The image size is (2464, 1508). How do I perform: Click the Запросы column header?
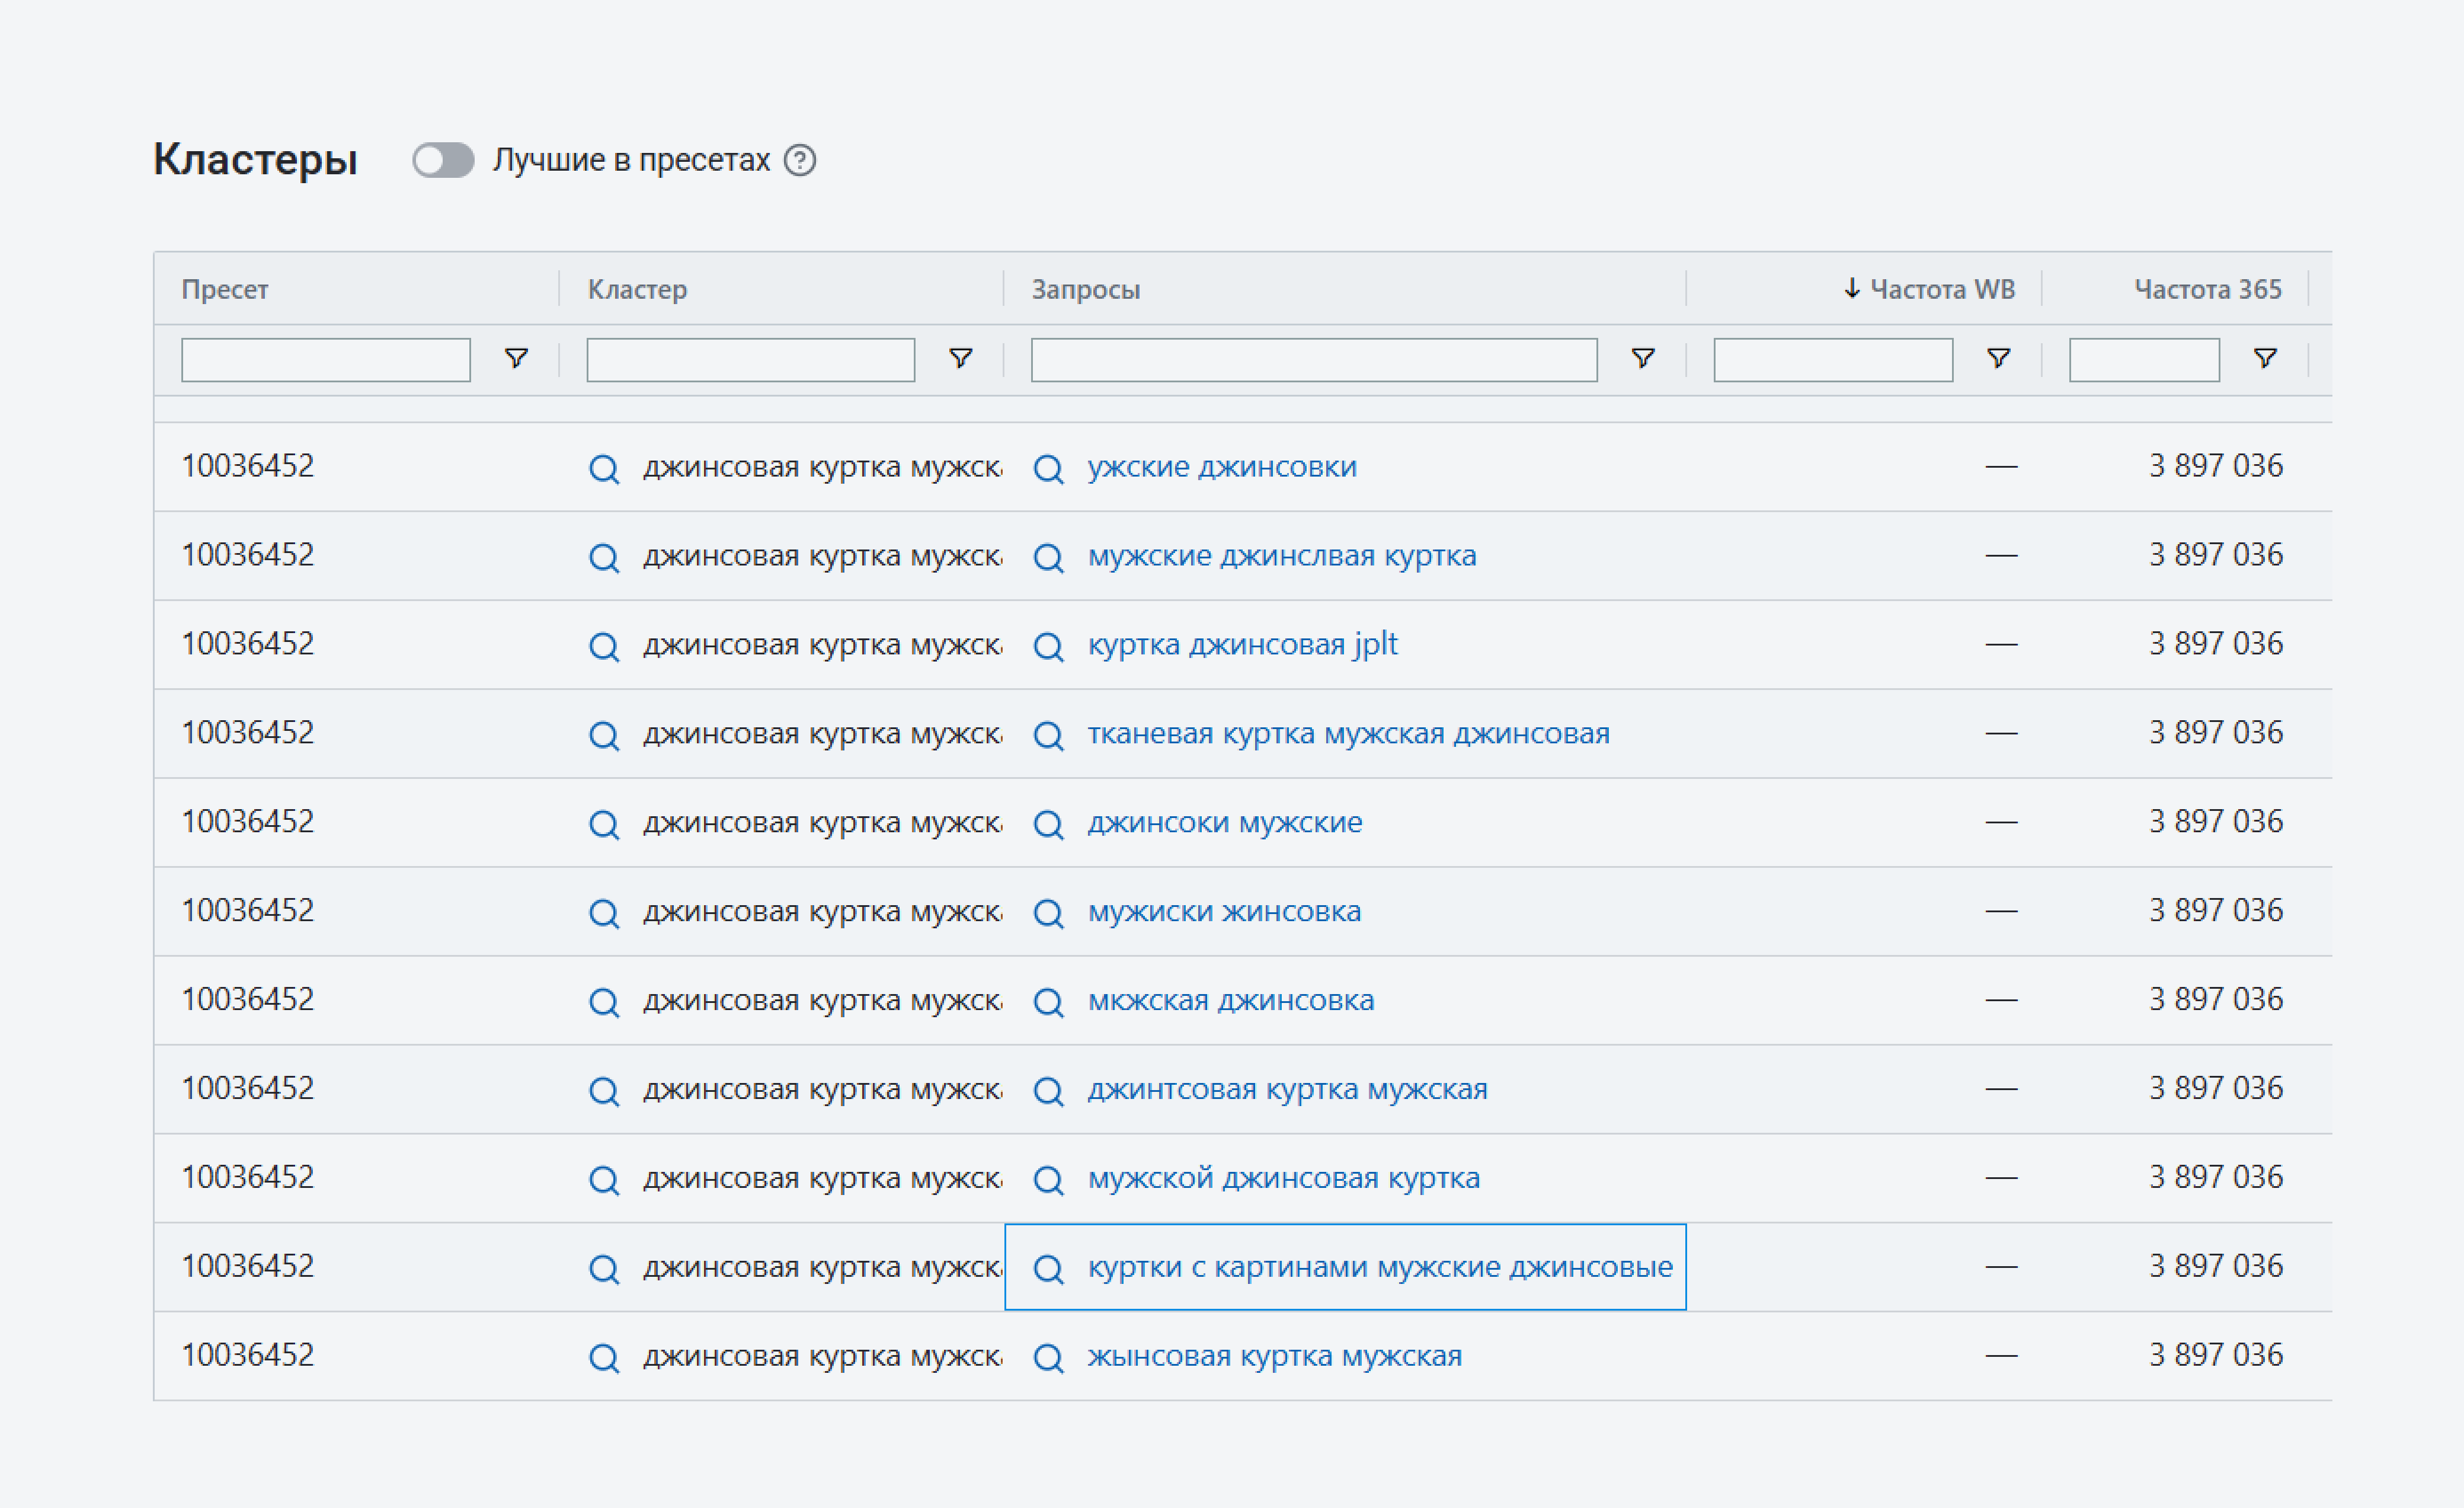coord(1086,289)
